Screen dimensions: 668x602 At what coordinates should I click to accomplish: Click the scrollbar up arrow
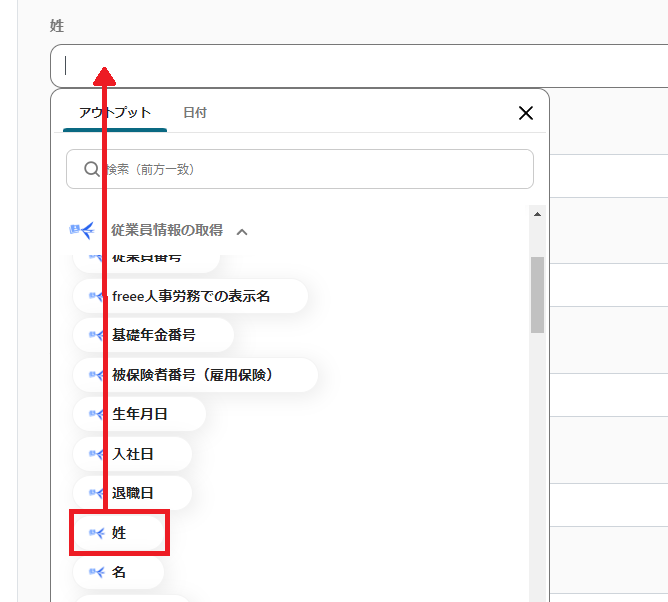[537, 214]
